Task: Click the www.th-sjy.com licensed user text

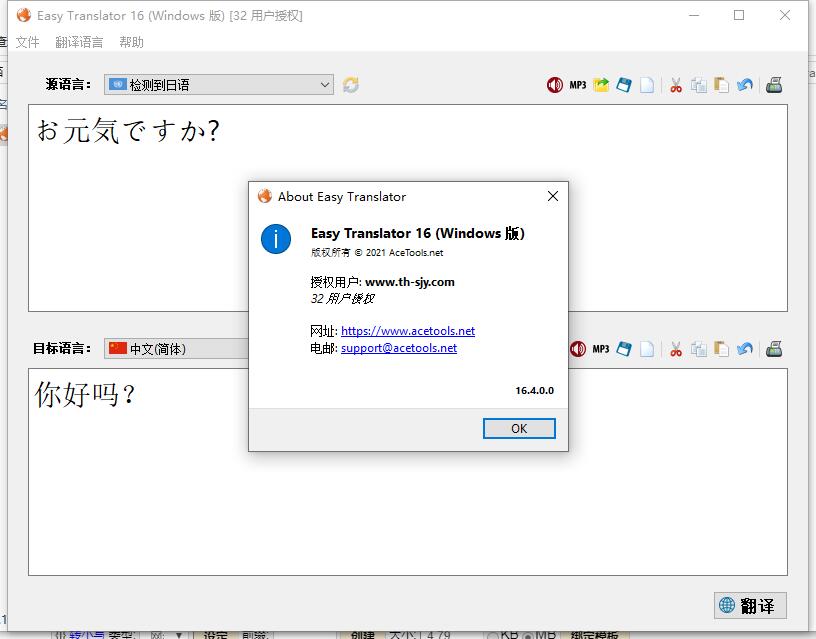Action: [410, 282]
